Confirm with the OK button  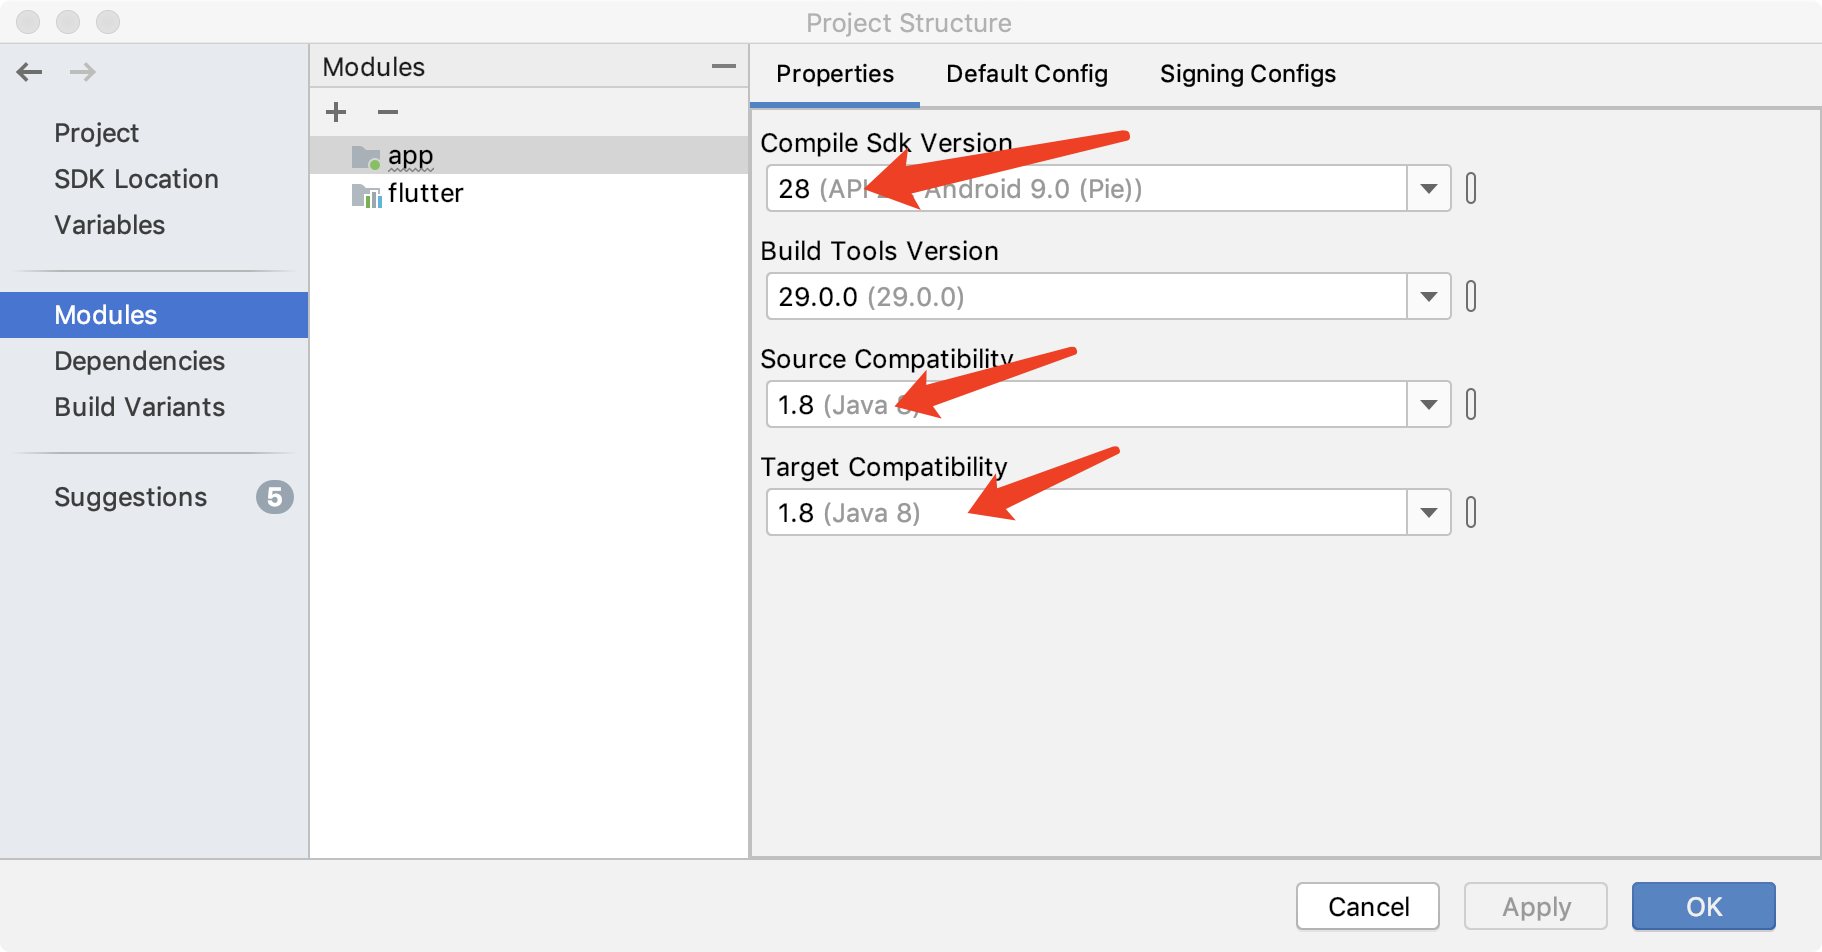[x=1704, y=906]
